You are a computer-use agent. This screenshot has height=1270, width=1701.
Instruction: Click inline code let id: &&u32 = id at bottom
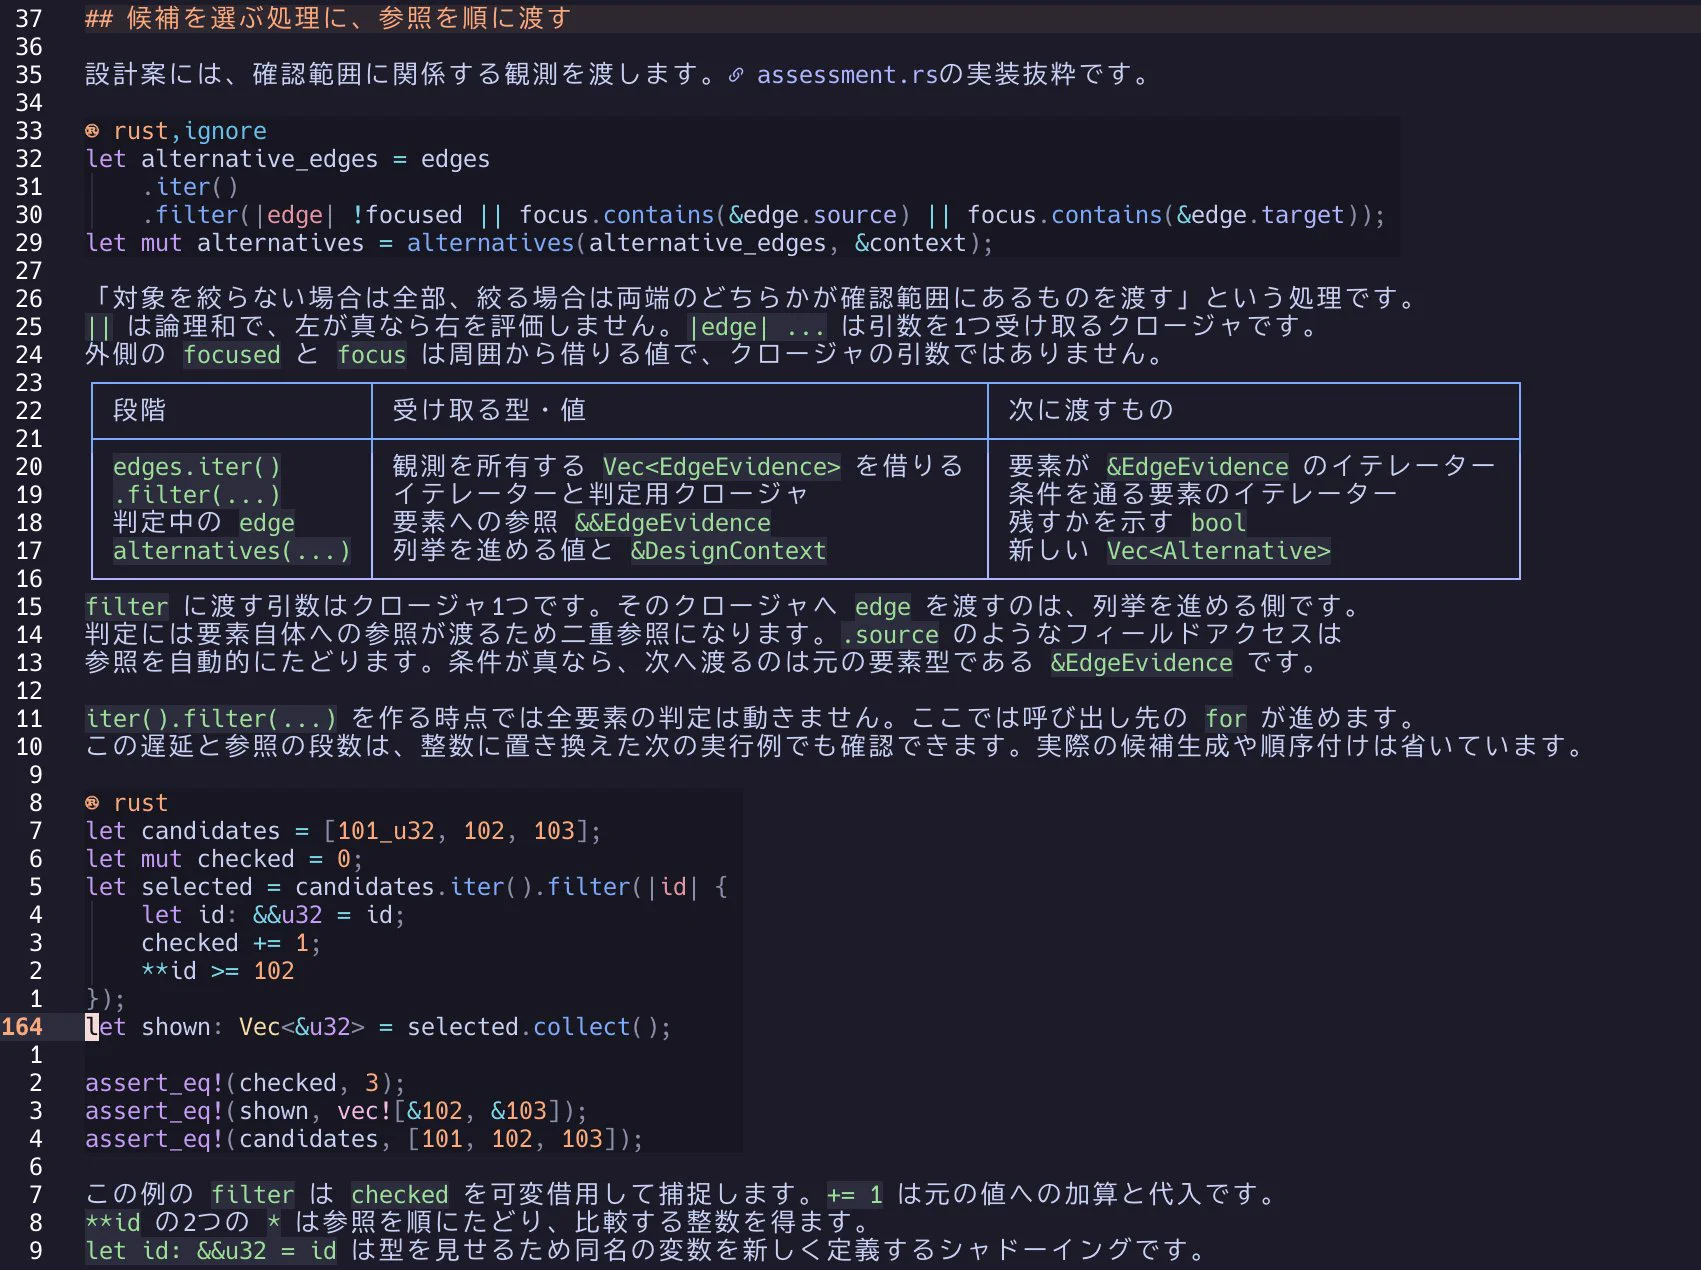coord(211,1251)
